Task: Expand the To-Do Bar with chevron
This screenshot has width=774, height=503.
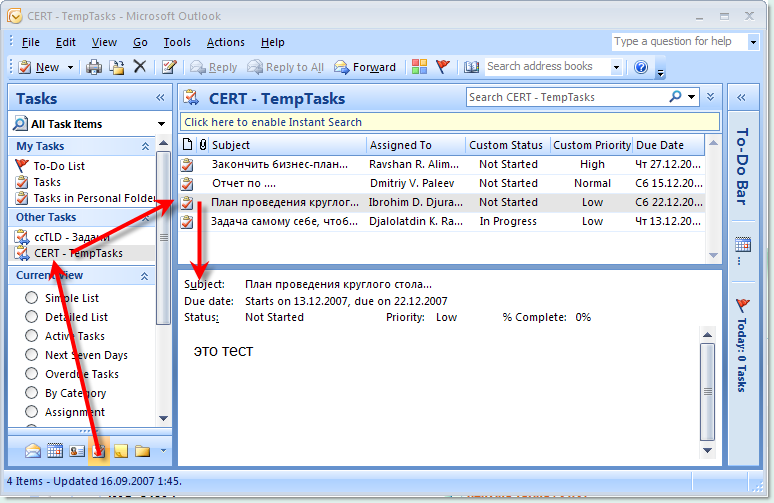Action: [x=741, y=97]
